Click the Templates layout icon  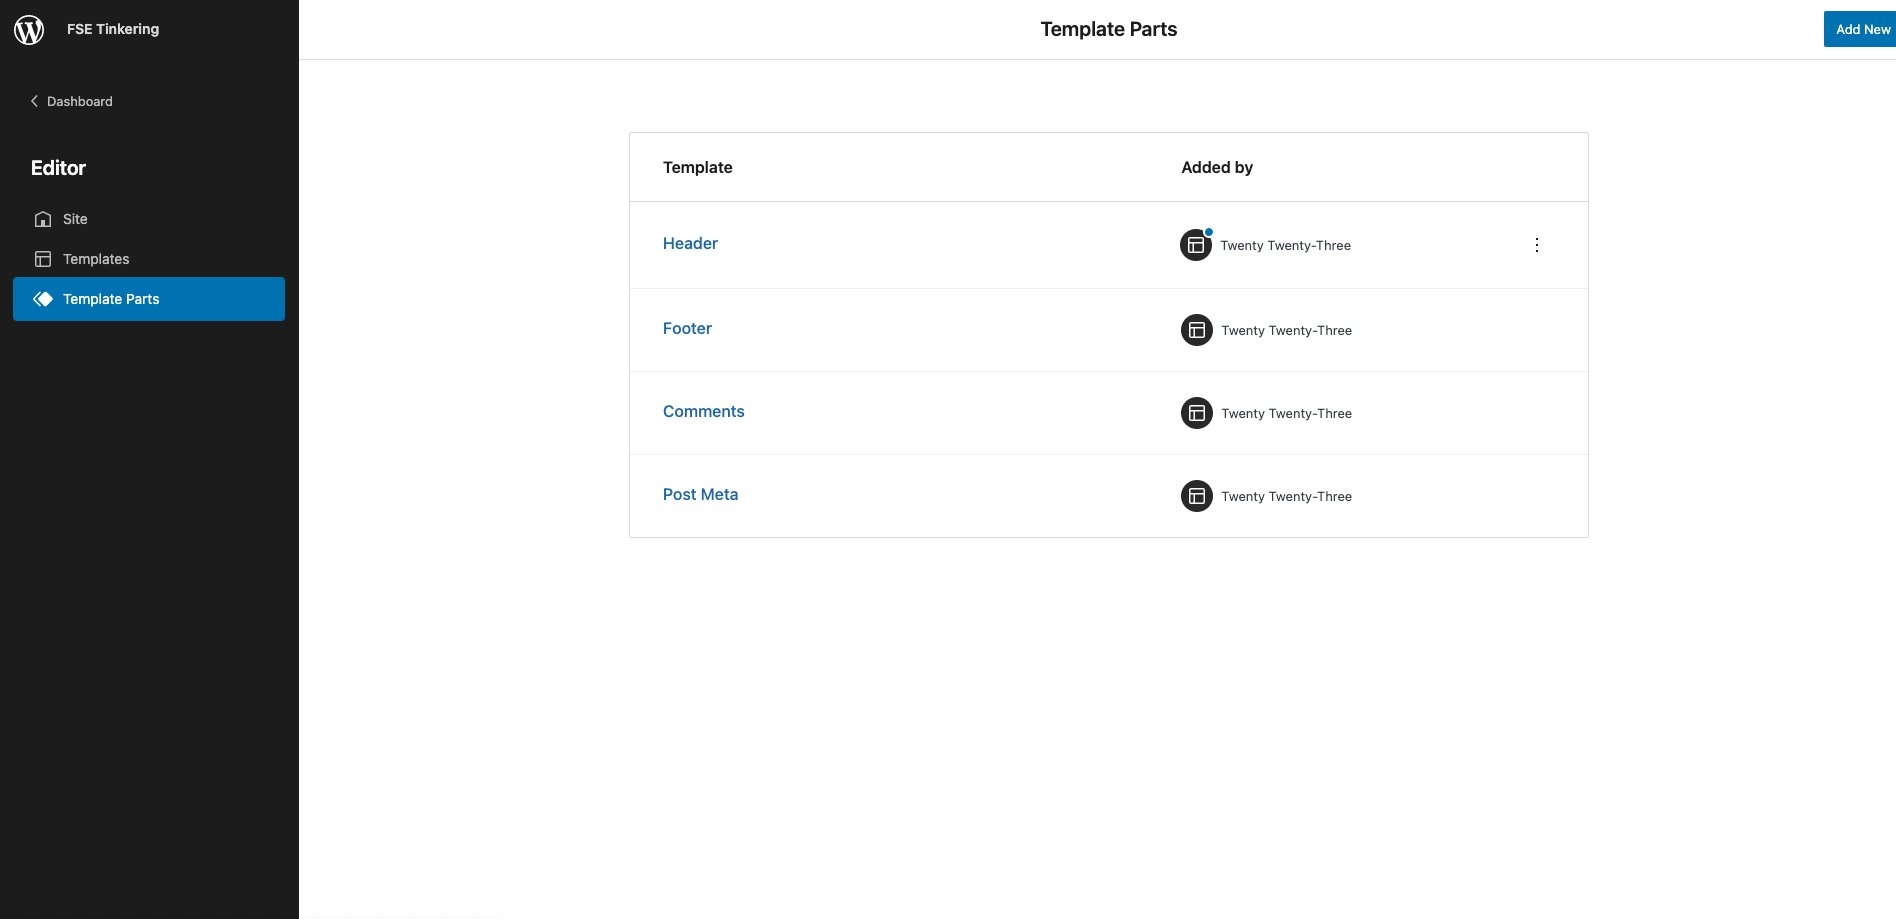(x=43, y=259)
